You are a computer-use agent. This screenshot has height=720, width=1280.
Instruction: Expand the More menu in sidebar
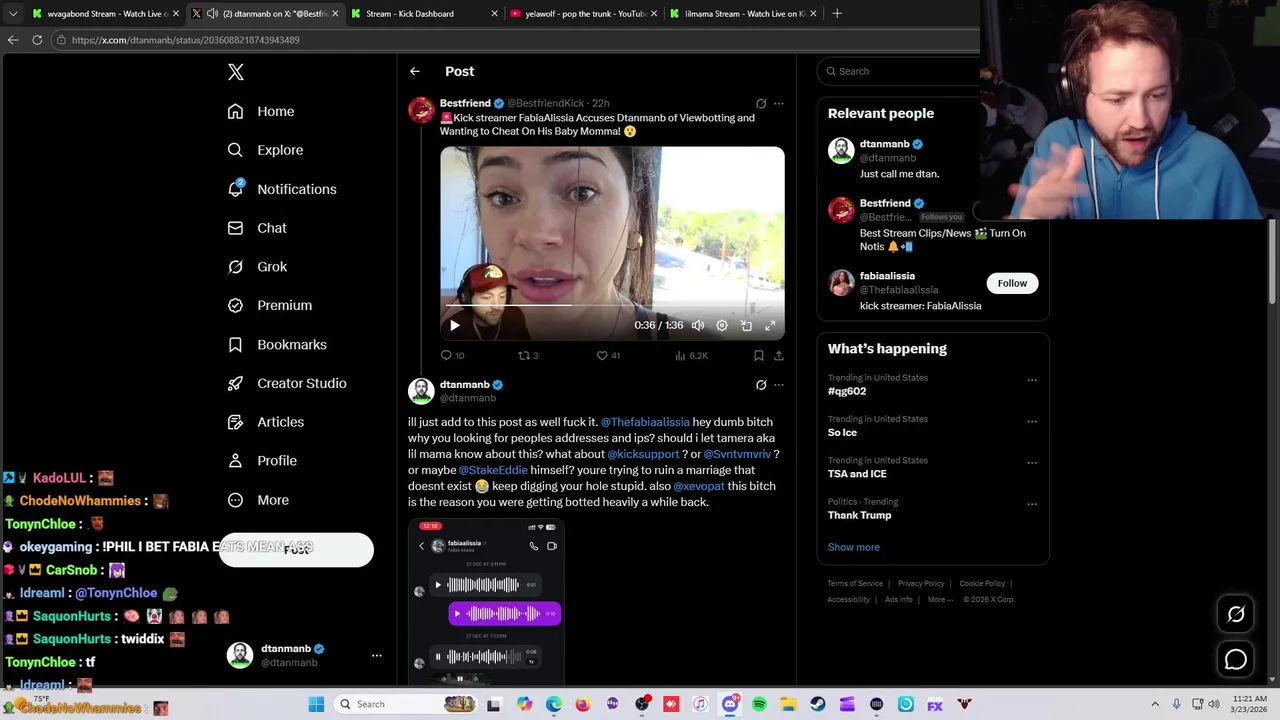click(x=258, y=500)
